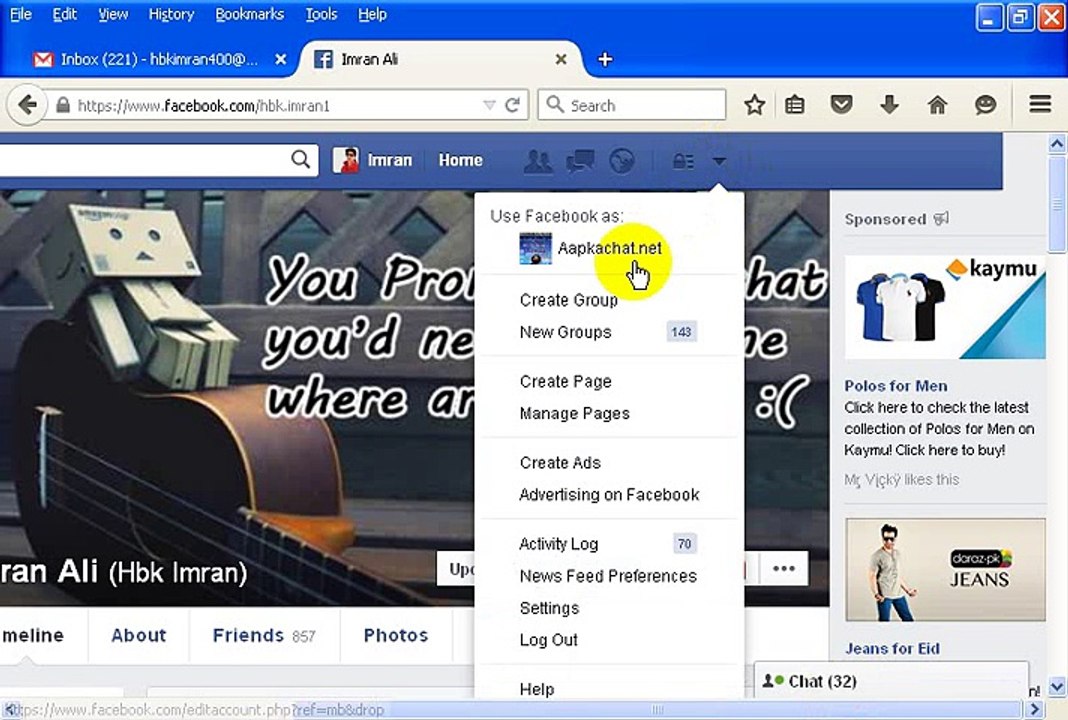1068x720 pixels.
Task: Open the History menu
Action: (171, 14)
